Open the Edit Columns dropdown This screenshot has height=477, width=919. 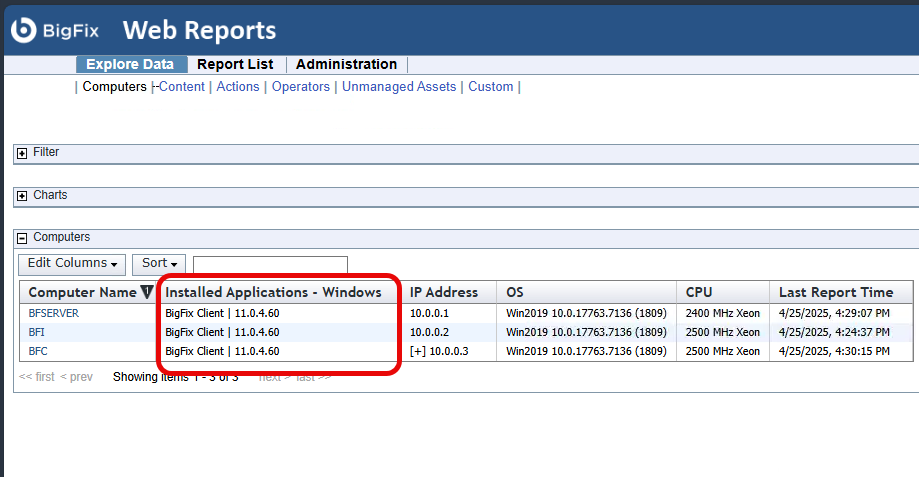pos(72,264)
